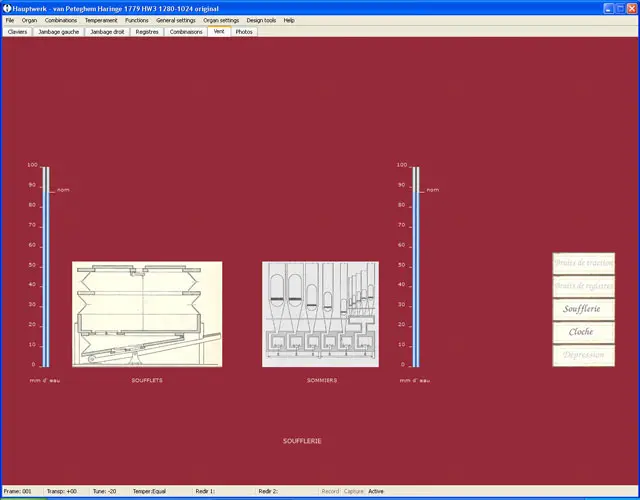Click the Sommiers windchest diagram

pyautogui.click(x=320, y=314)
